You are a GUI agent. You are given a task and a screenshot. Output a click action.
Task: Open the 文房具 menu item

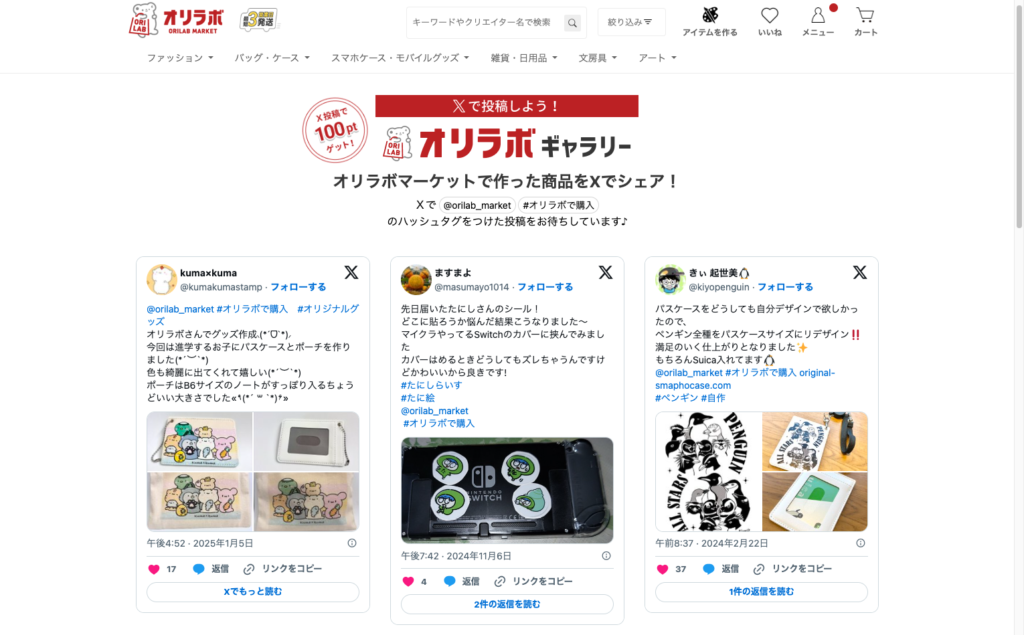tap(598, 58)
